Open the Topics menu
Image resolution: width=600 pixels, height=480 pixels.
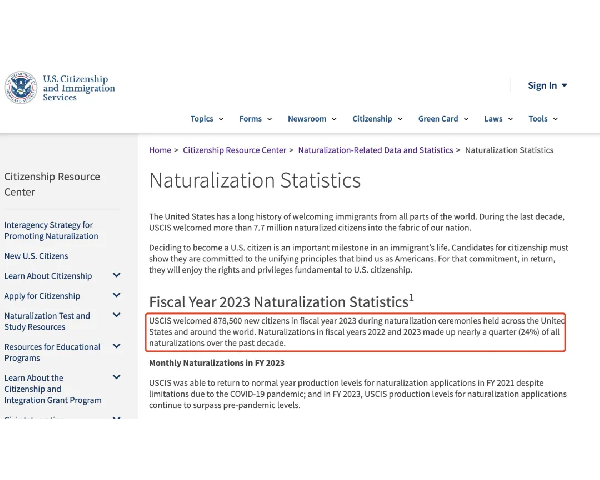point(207,119)
